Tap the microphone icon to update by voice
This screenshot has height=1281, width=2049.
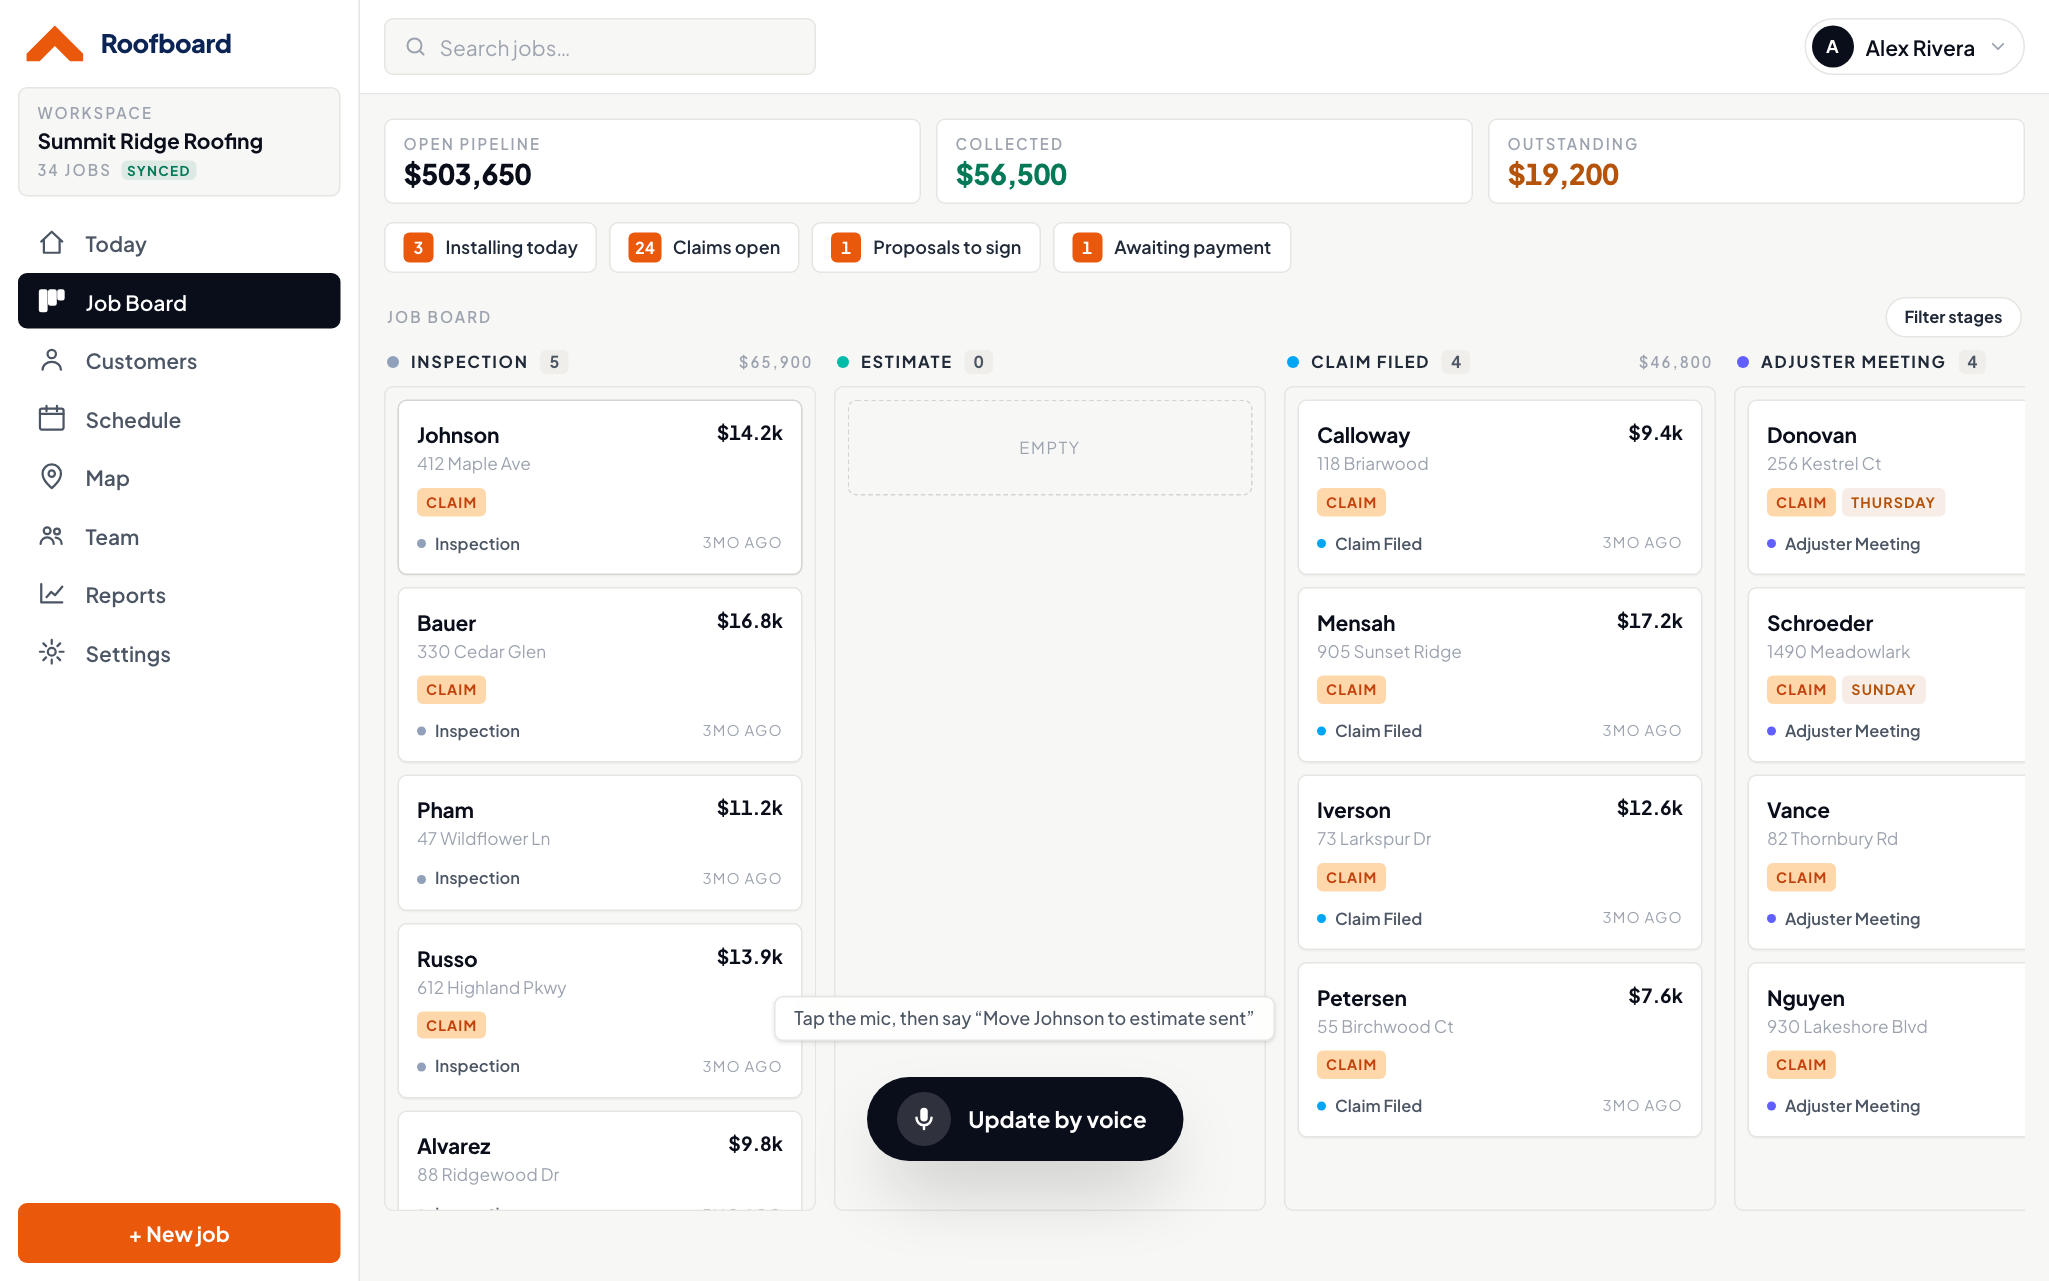click(924, 1119)
